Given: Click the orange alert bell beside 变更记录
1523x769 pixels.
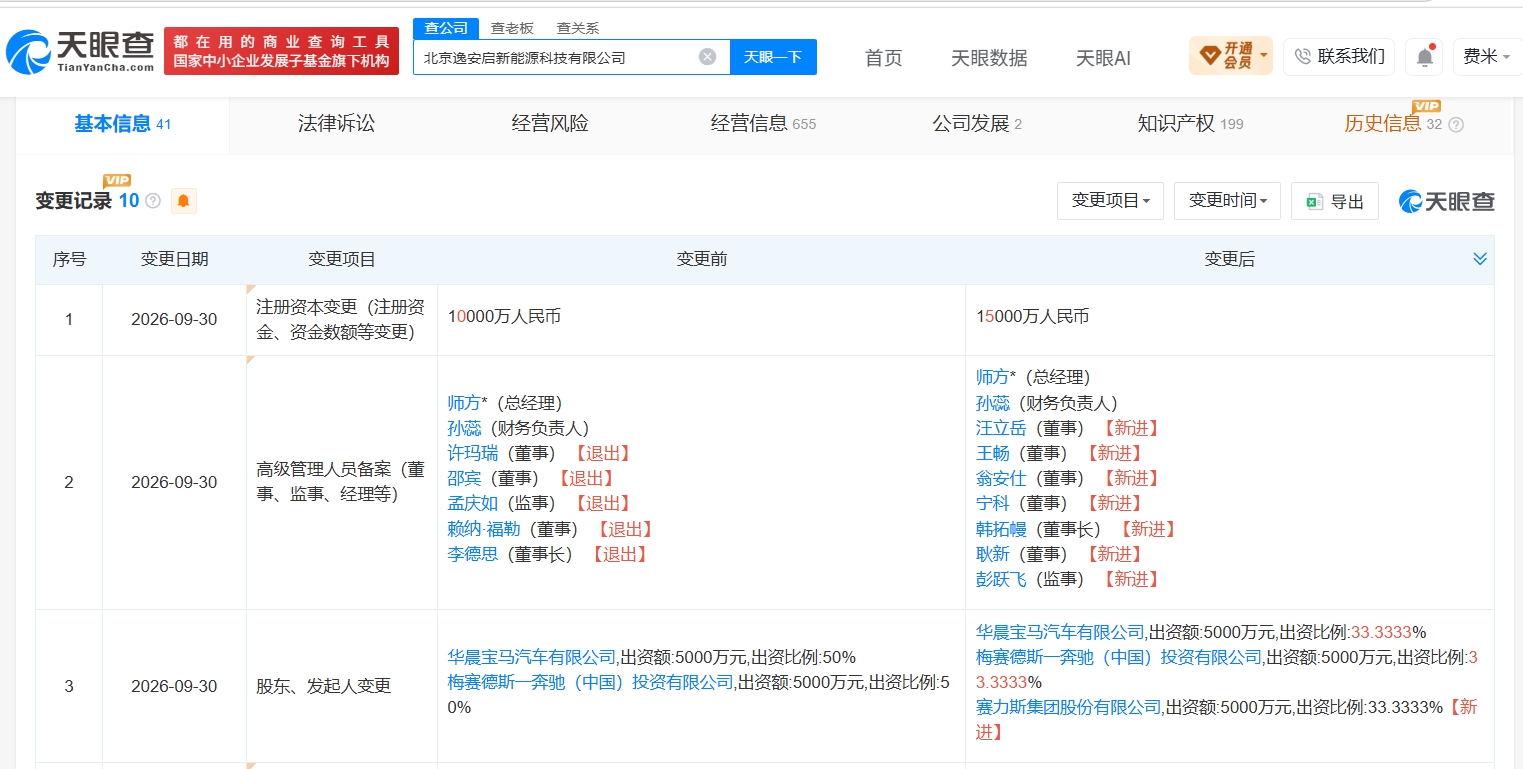Looking at the screenshot, I should coord(183,201).
